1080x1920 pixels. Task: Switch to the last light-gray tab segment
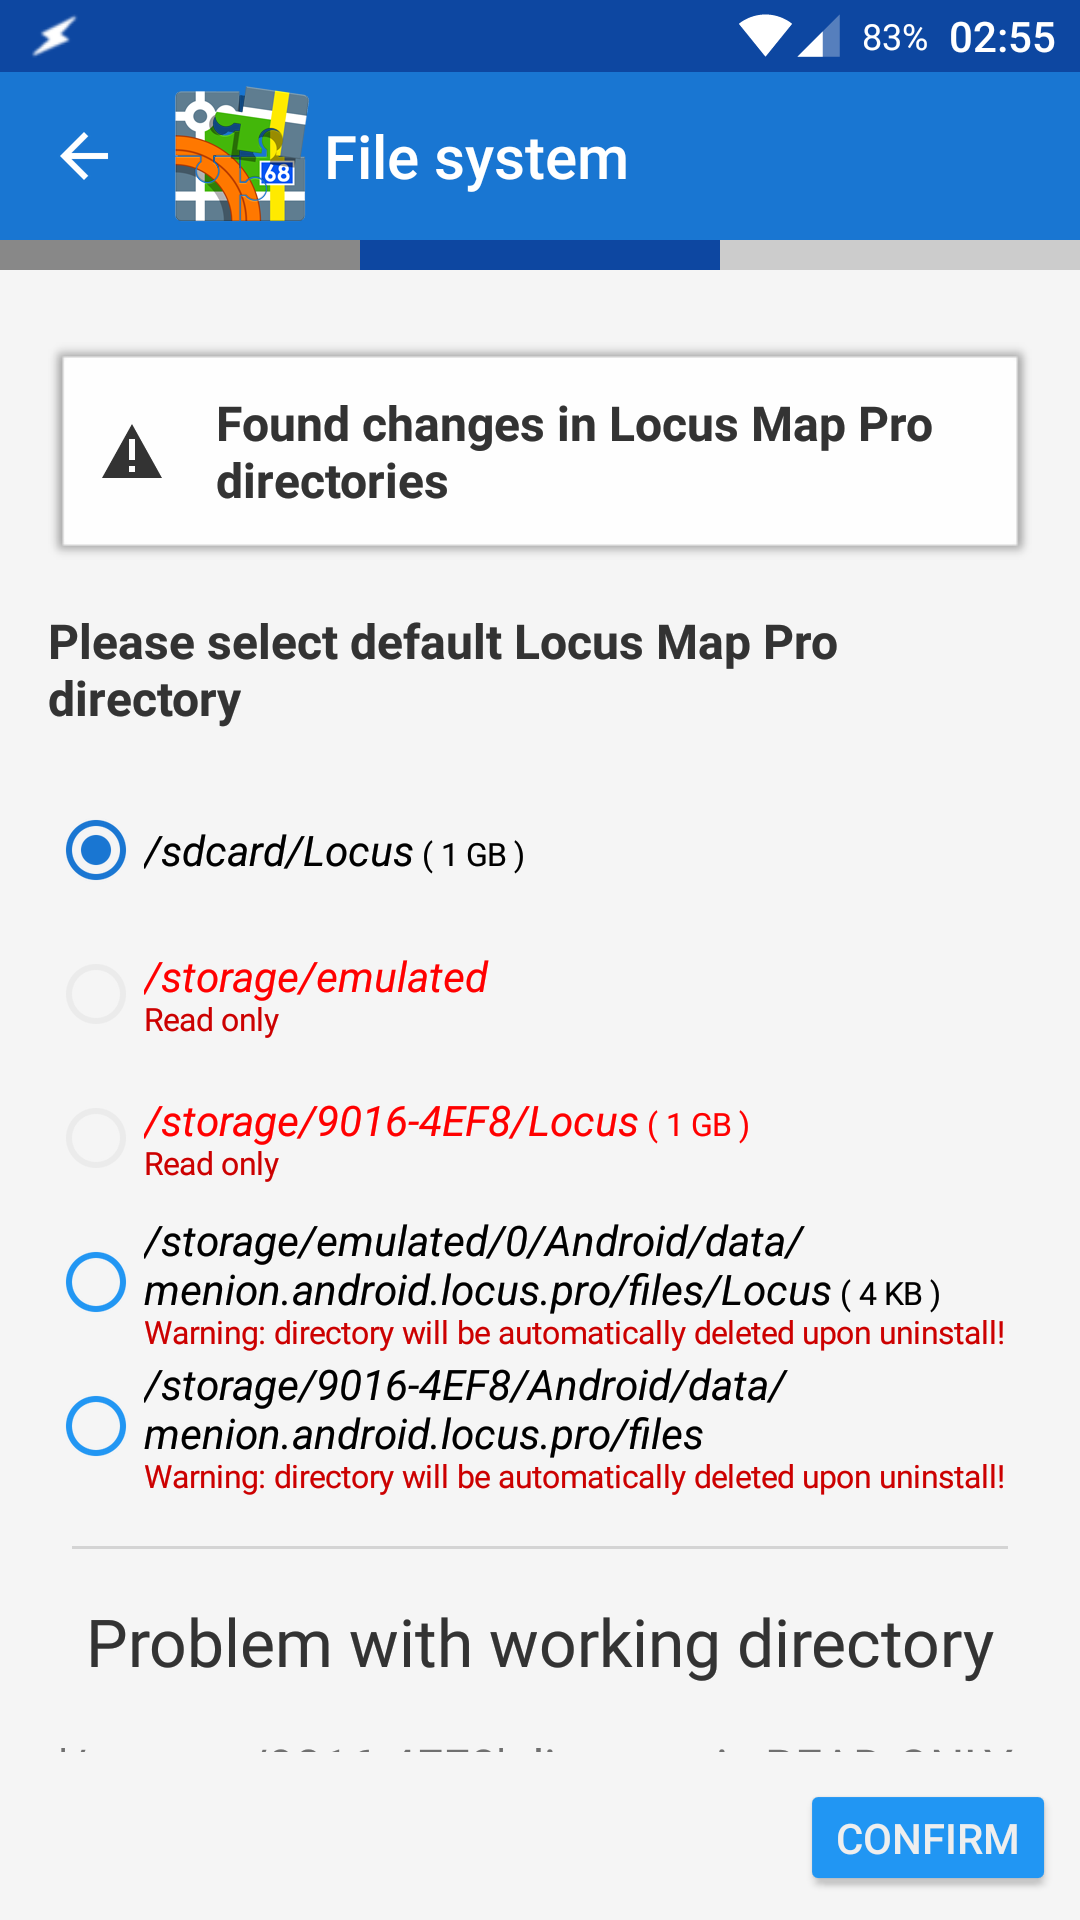tap(900, 255)
